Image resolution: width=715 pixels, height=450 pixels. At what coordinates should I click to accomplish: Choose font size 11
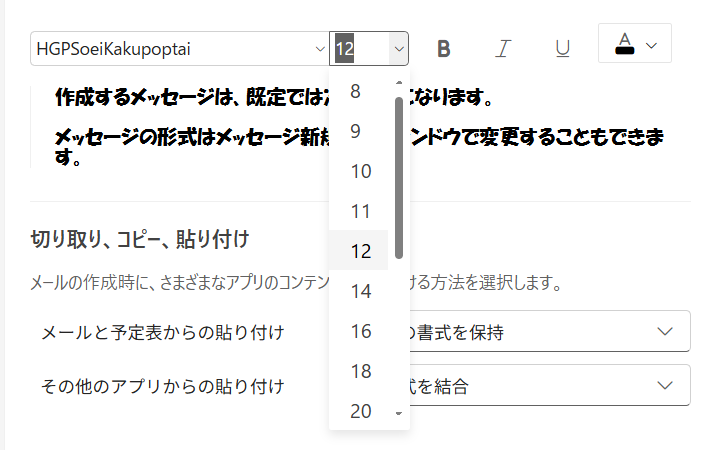click(359, 211)
